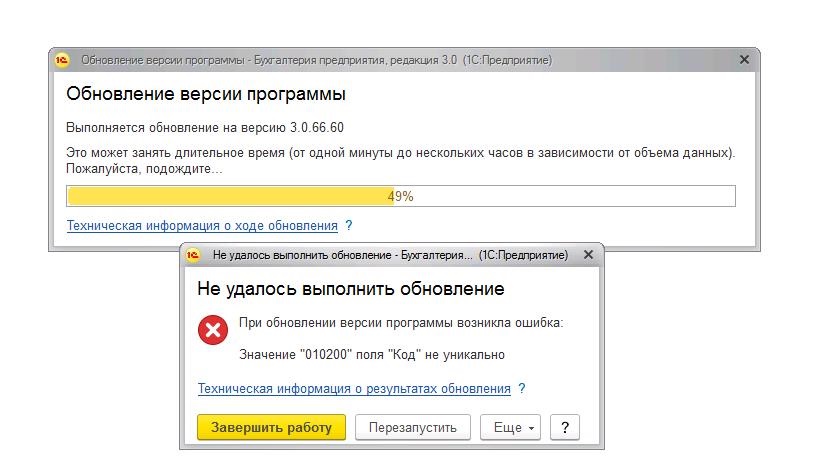Click the yellow progress bar at 49%
The height and width of the screenshot is (470, 820).
click(x=400, y=196)
